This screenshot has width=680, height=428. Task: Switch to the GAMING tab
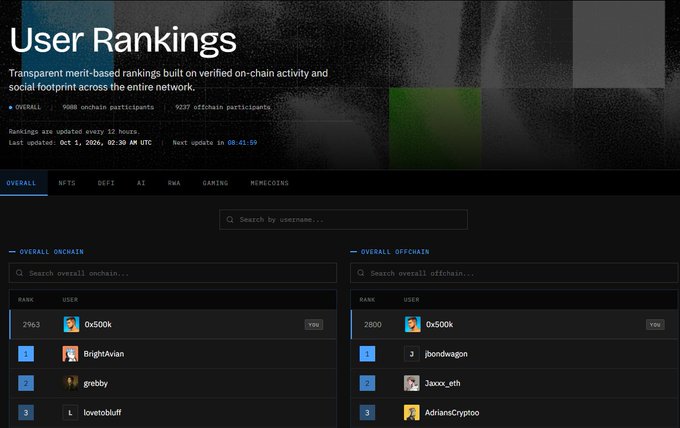tap(215, 183)
